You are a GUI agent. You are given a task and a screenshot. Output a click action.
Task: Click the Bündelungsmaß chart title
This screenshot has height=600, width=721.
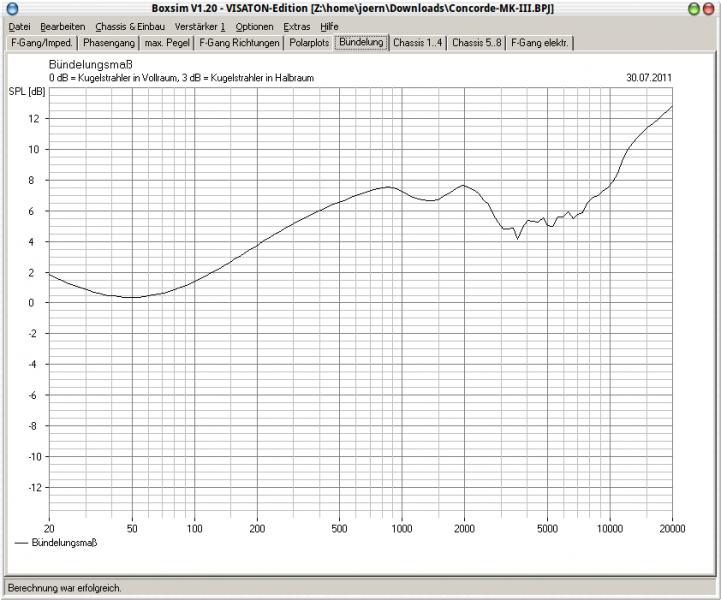point(91,64)
